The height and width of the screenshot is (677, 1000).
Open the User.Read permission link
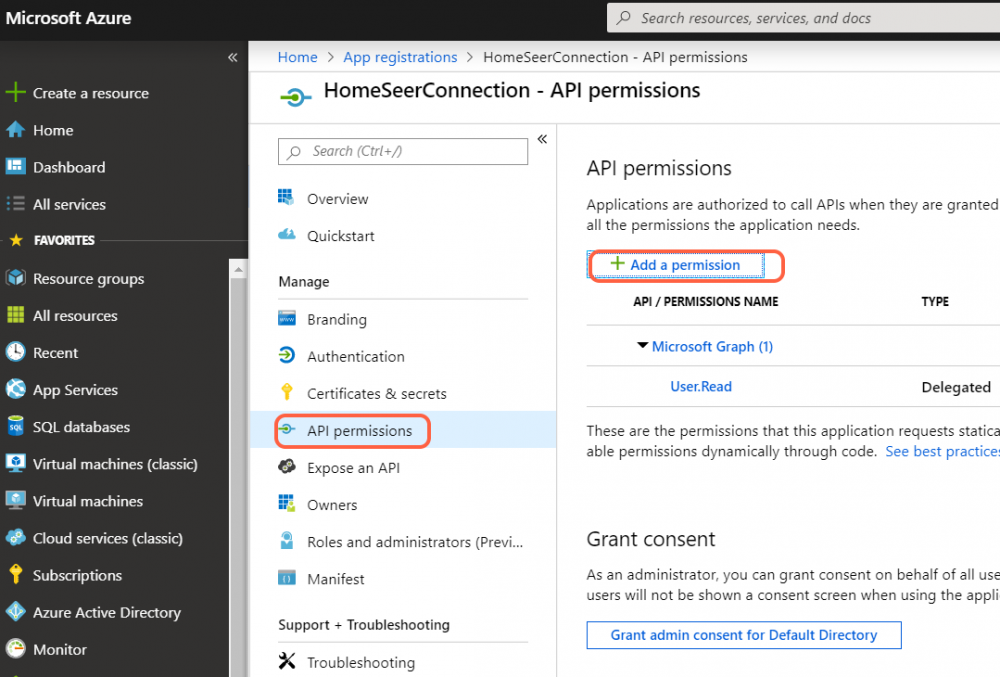(700, 386)
